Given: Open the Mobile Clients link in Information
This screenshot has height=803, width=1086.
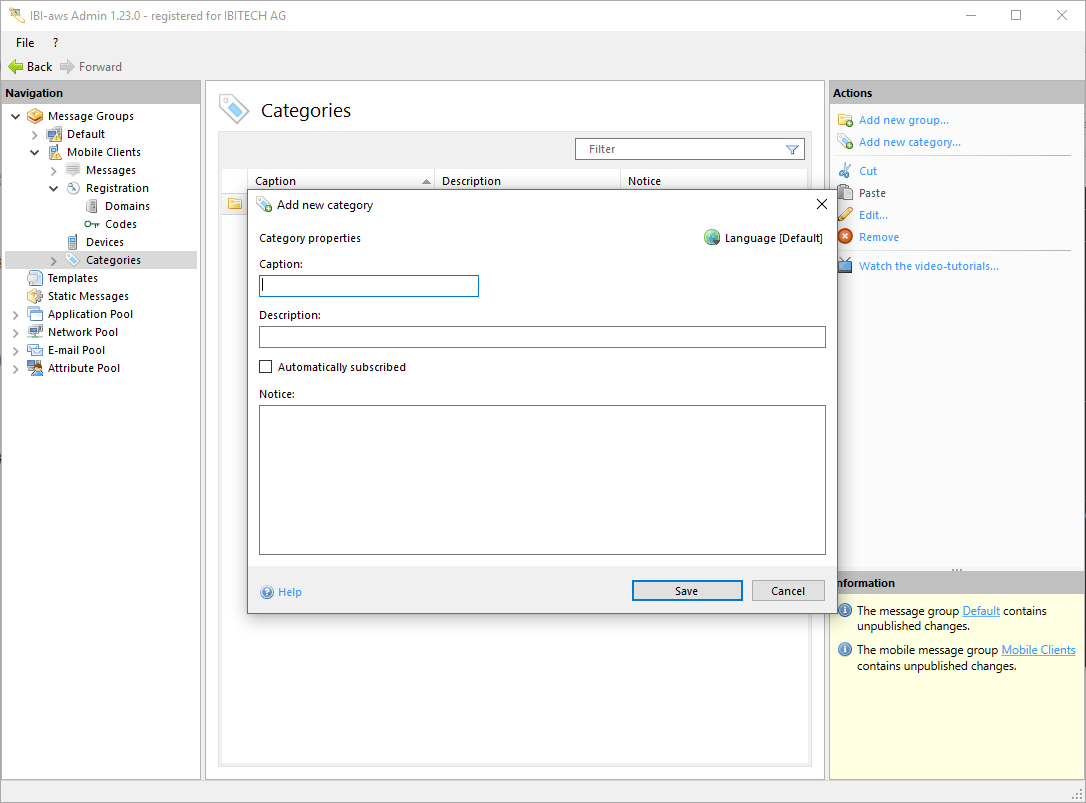Looking at the screenshot, I should coord(1038,650).
